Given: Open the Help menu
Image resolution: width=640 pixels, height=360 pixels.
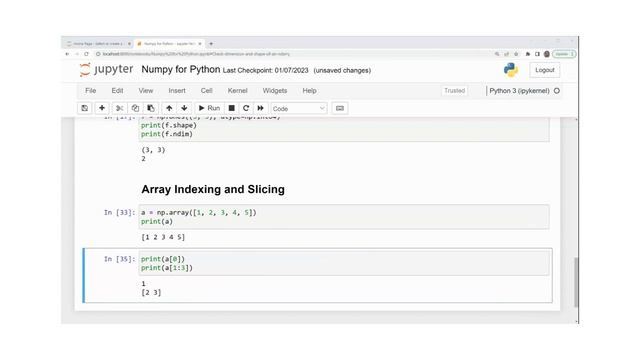Looking at the screenshot, I should (309, 91).
